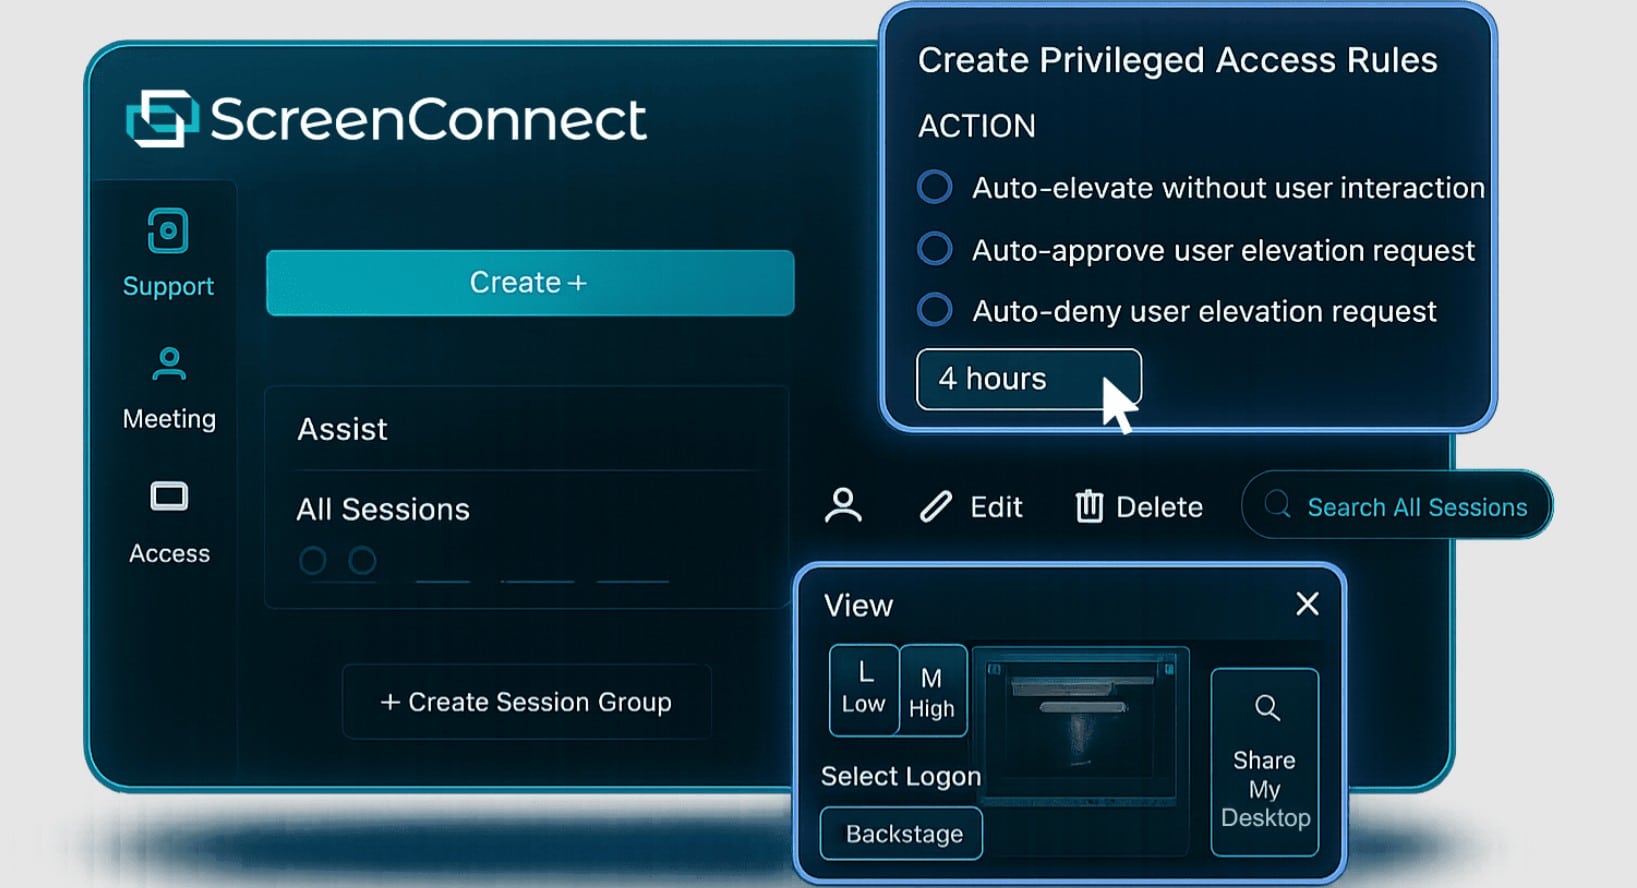1637x888 pixels.
Task: Close the View panel with X
Action: click(x=1307, y=604)
